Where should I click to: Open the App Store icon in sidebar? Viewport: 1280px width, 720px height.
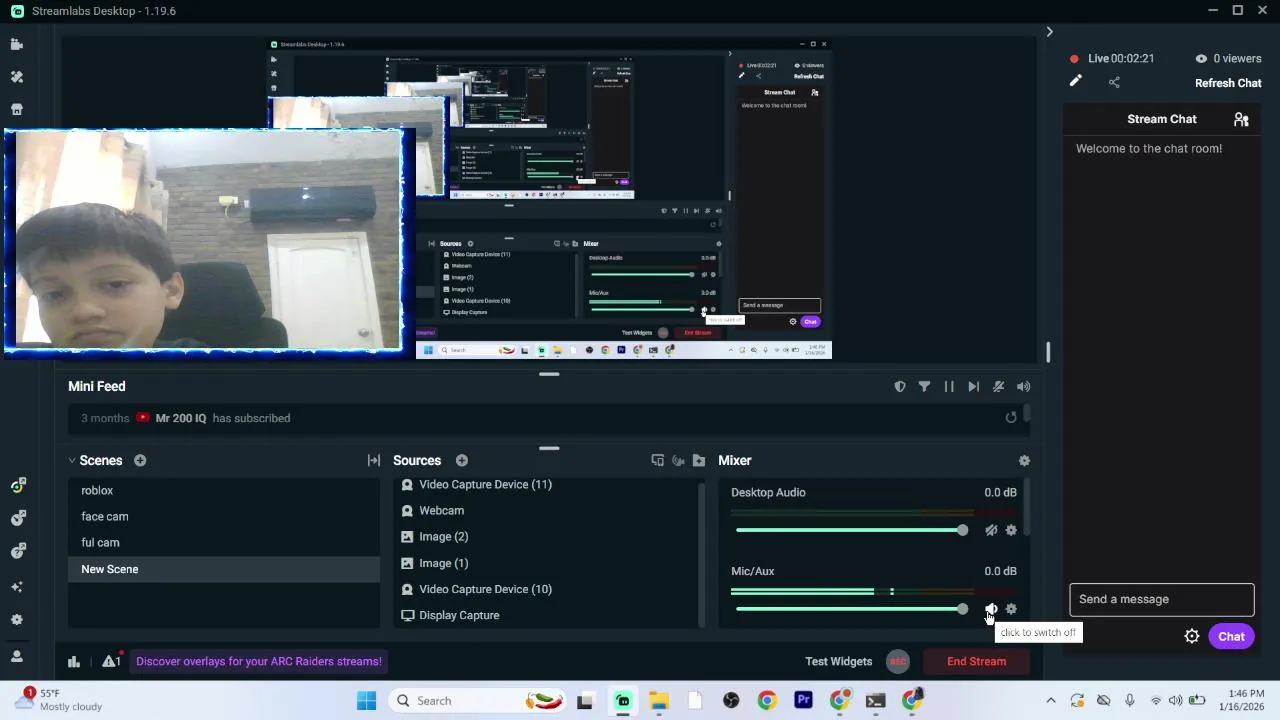16,109
